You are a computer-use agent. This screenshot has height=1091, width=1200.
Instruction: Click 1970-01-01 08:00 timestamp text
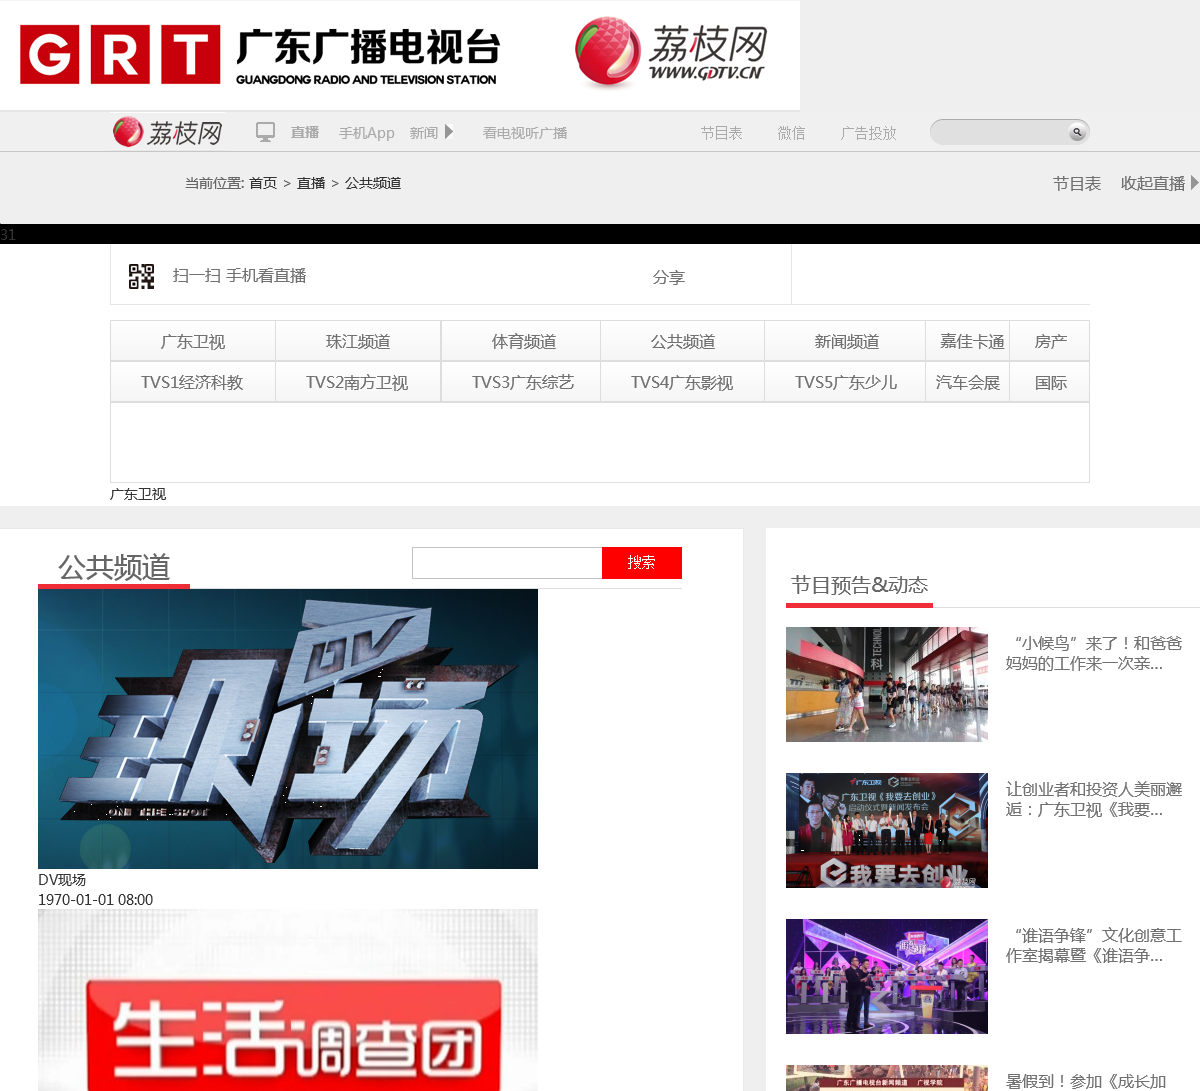click(x=96, y=900)
